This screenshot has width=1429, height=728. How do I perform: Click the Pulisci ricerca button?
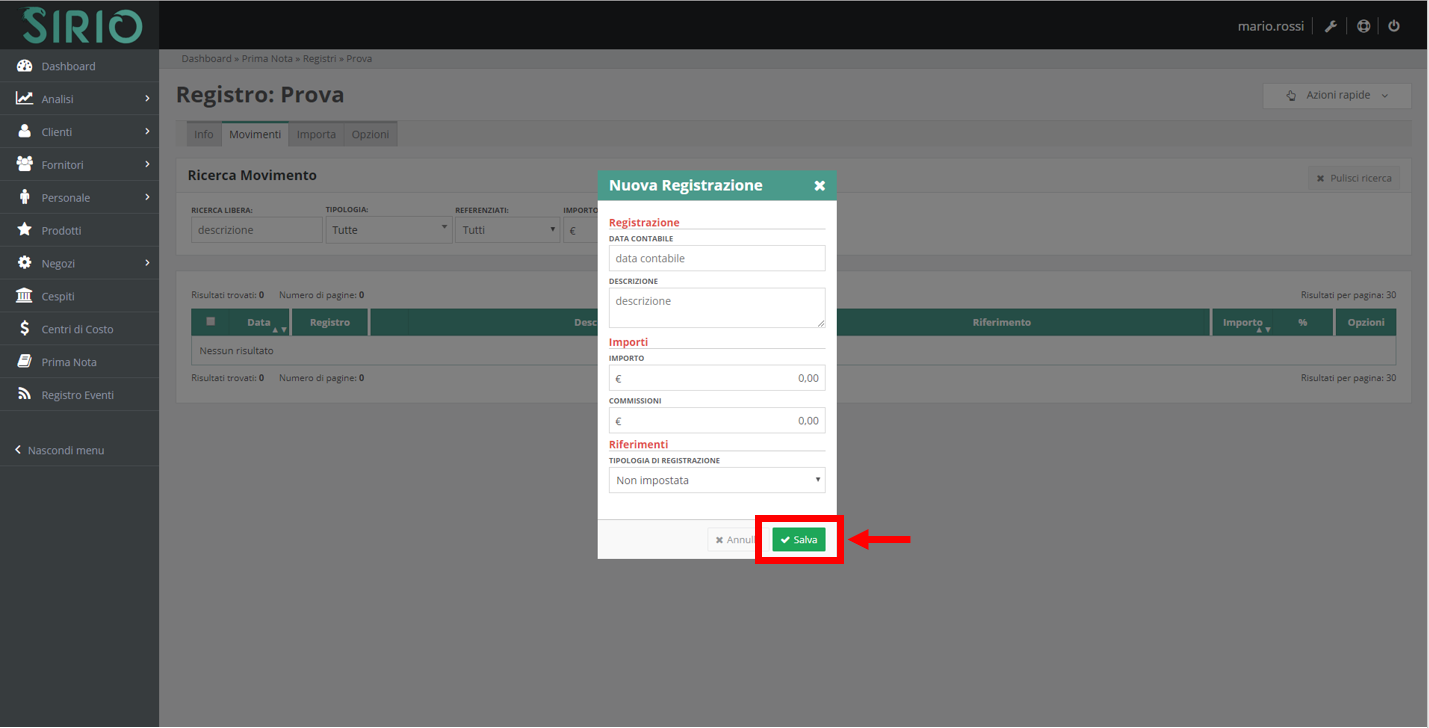1354,178
